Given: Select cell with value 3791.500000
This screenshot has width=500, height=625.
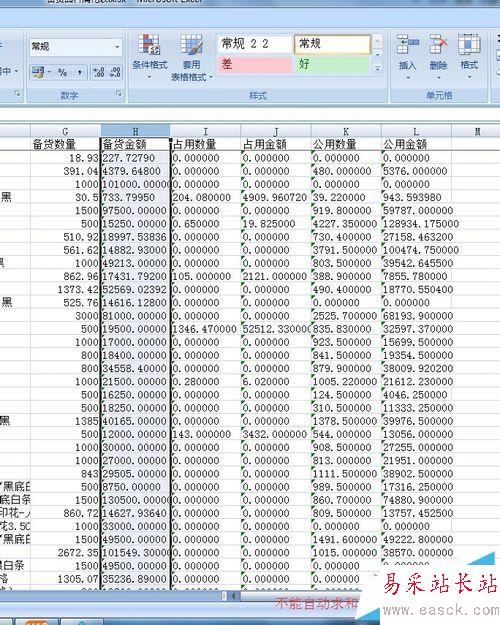Looking at the screenshot, I should pos(346,250).
